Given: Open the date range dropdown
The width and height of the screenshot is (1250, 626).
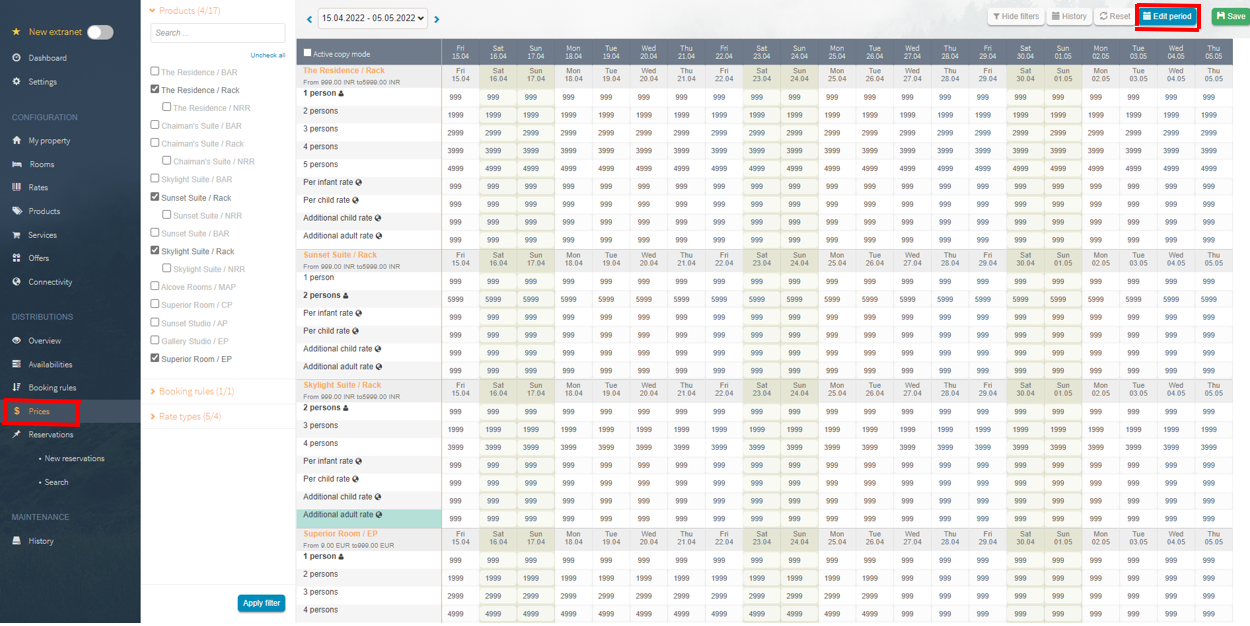Looking at the screenshot, I should pos(372,18).
